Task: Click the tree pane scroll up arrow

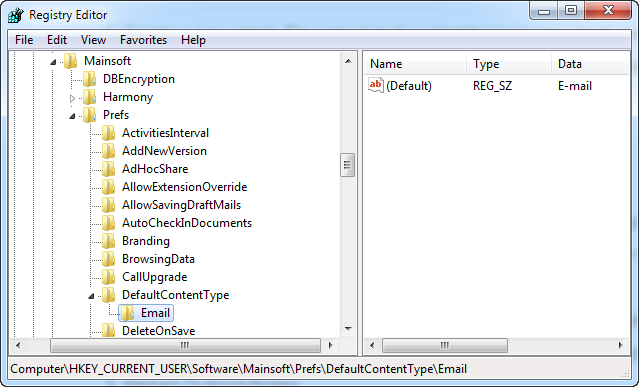Action: (348, 62)
